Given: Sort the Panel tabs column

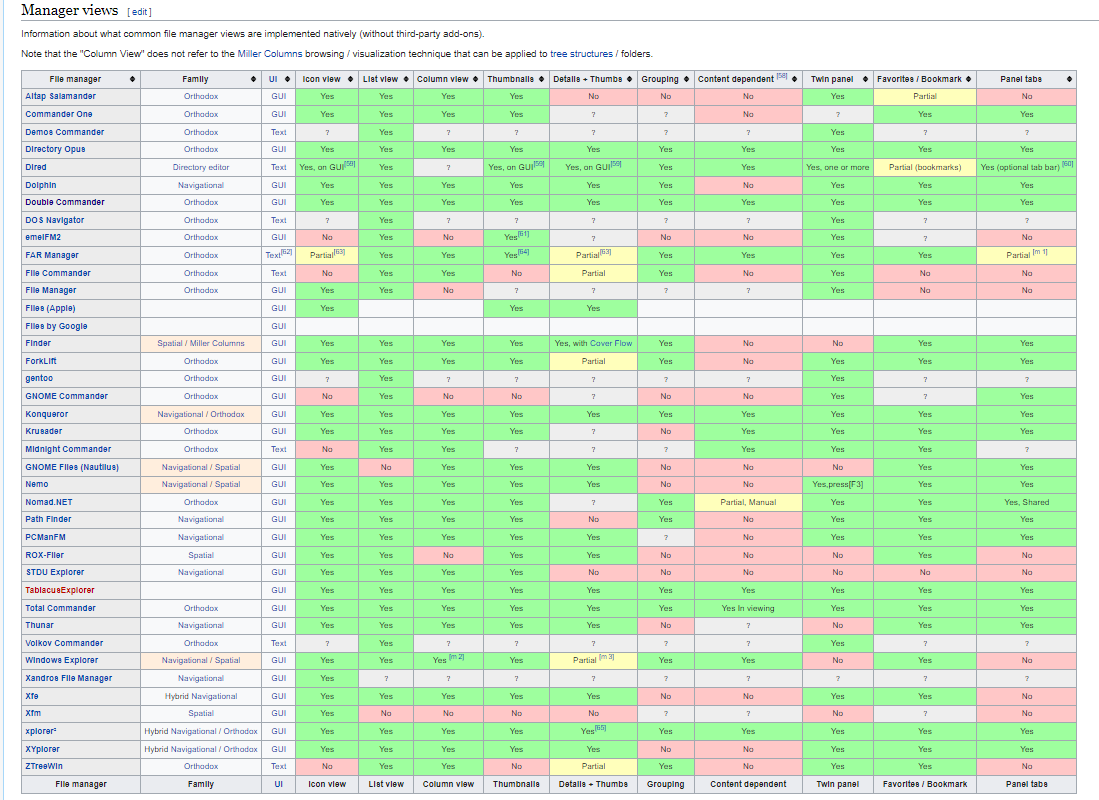Looking at the screenshot, I should (1070, 79).
